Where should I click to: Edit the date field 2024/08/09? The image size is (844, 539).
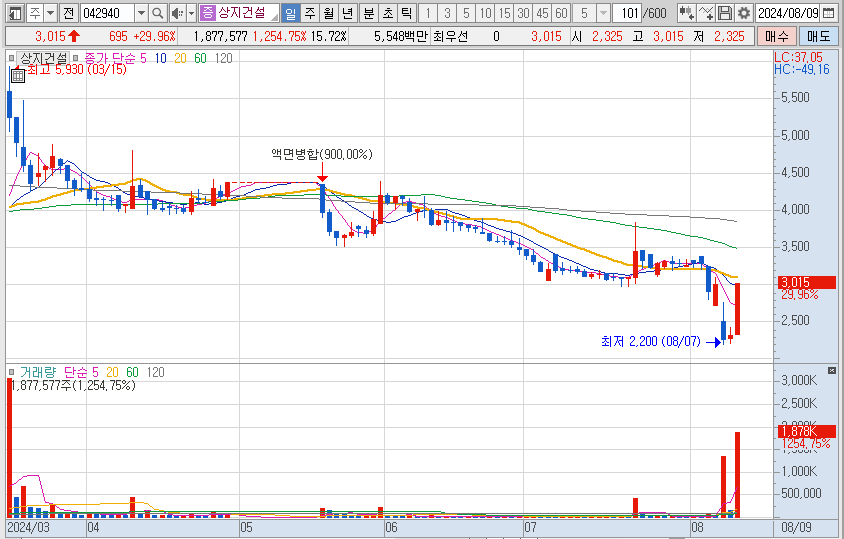(788, 13)
